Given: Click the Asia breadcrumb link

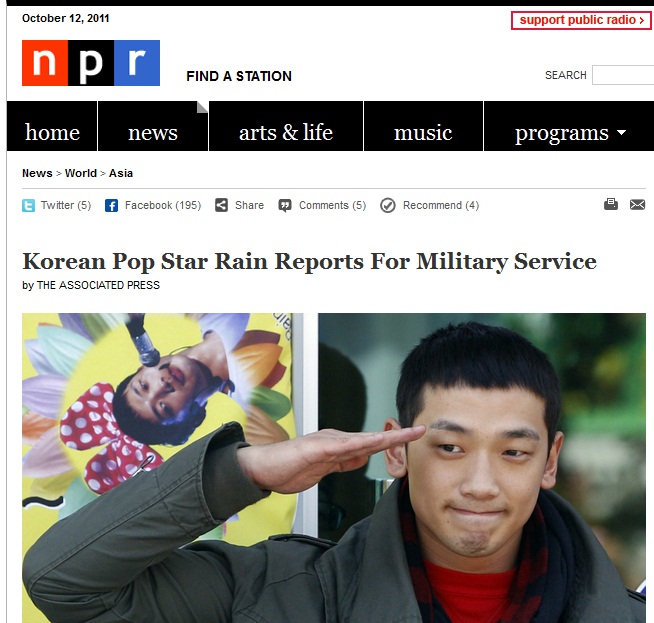Looking at the screenshot, I should pyautogui.click(x=121, y=173).
